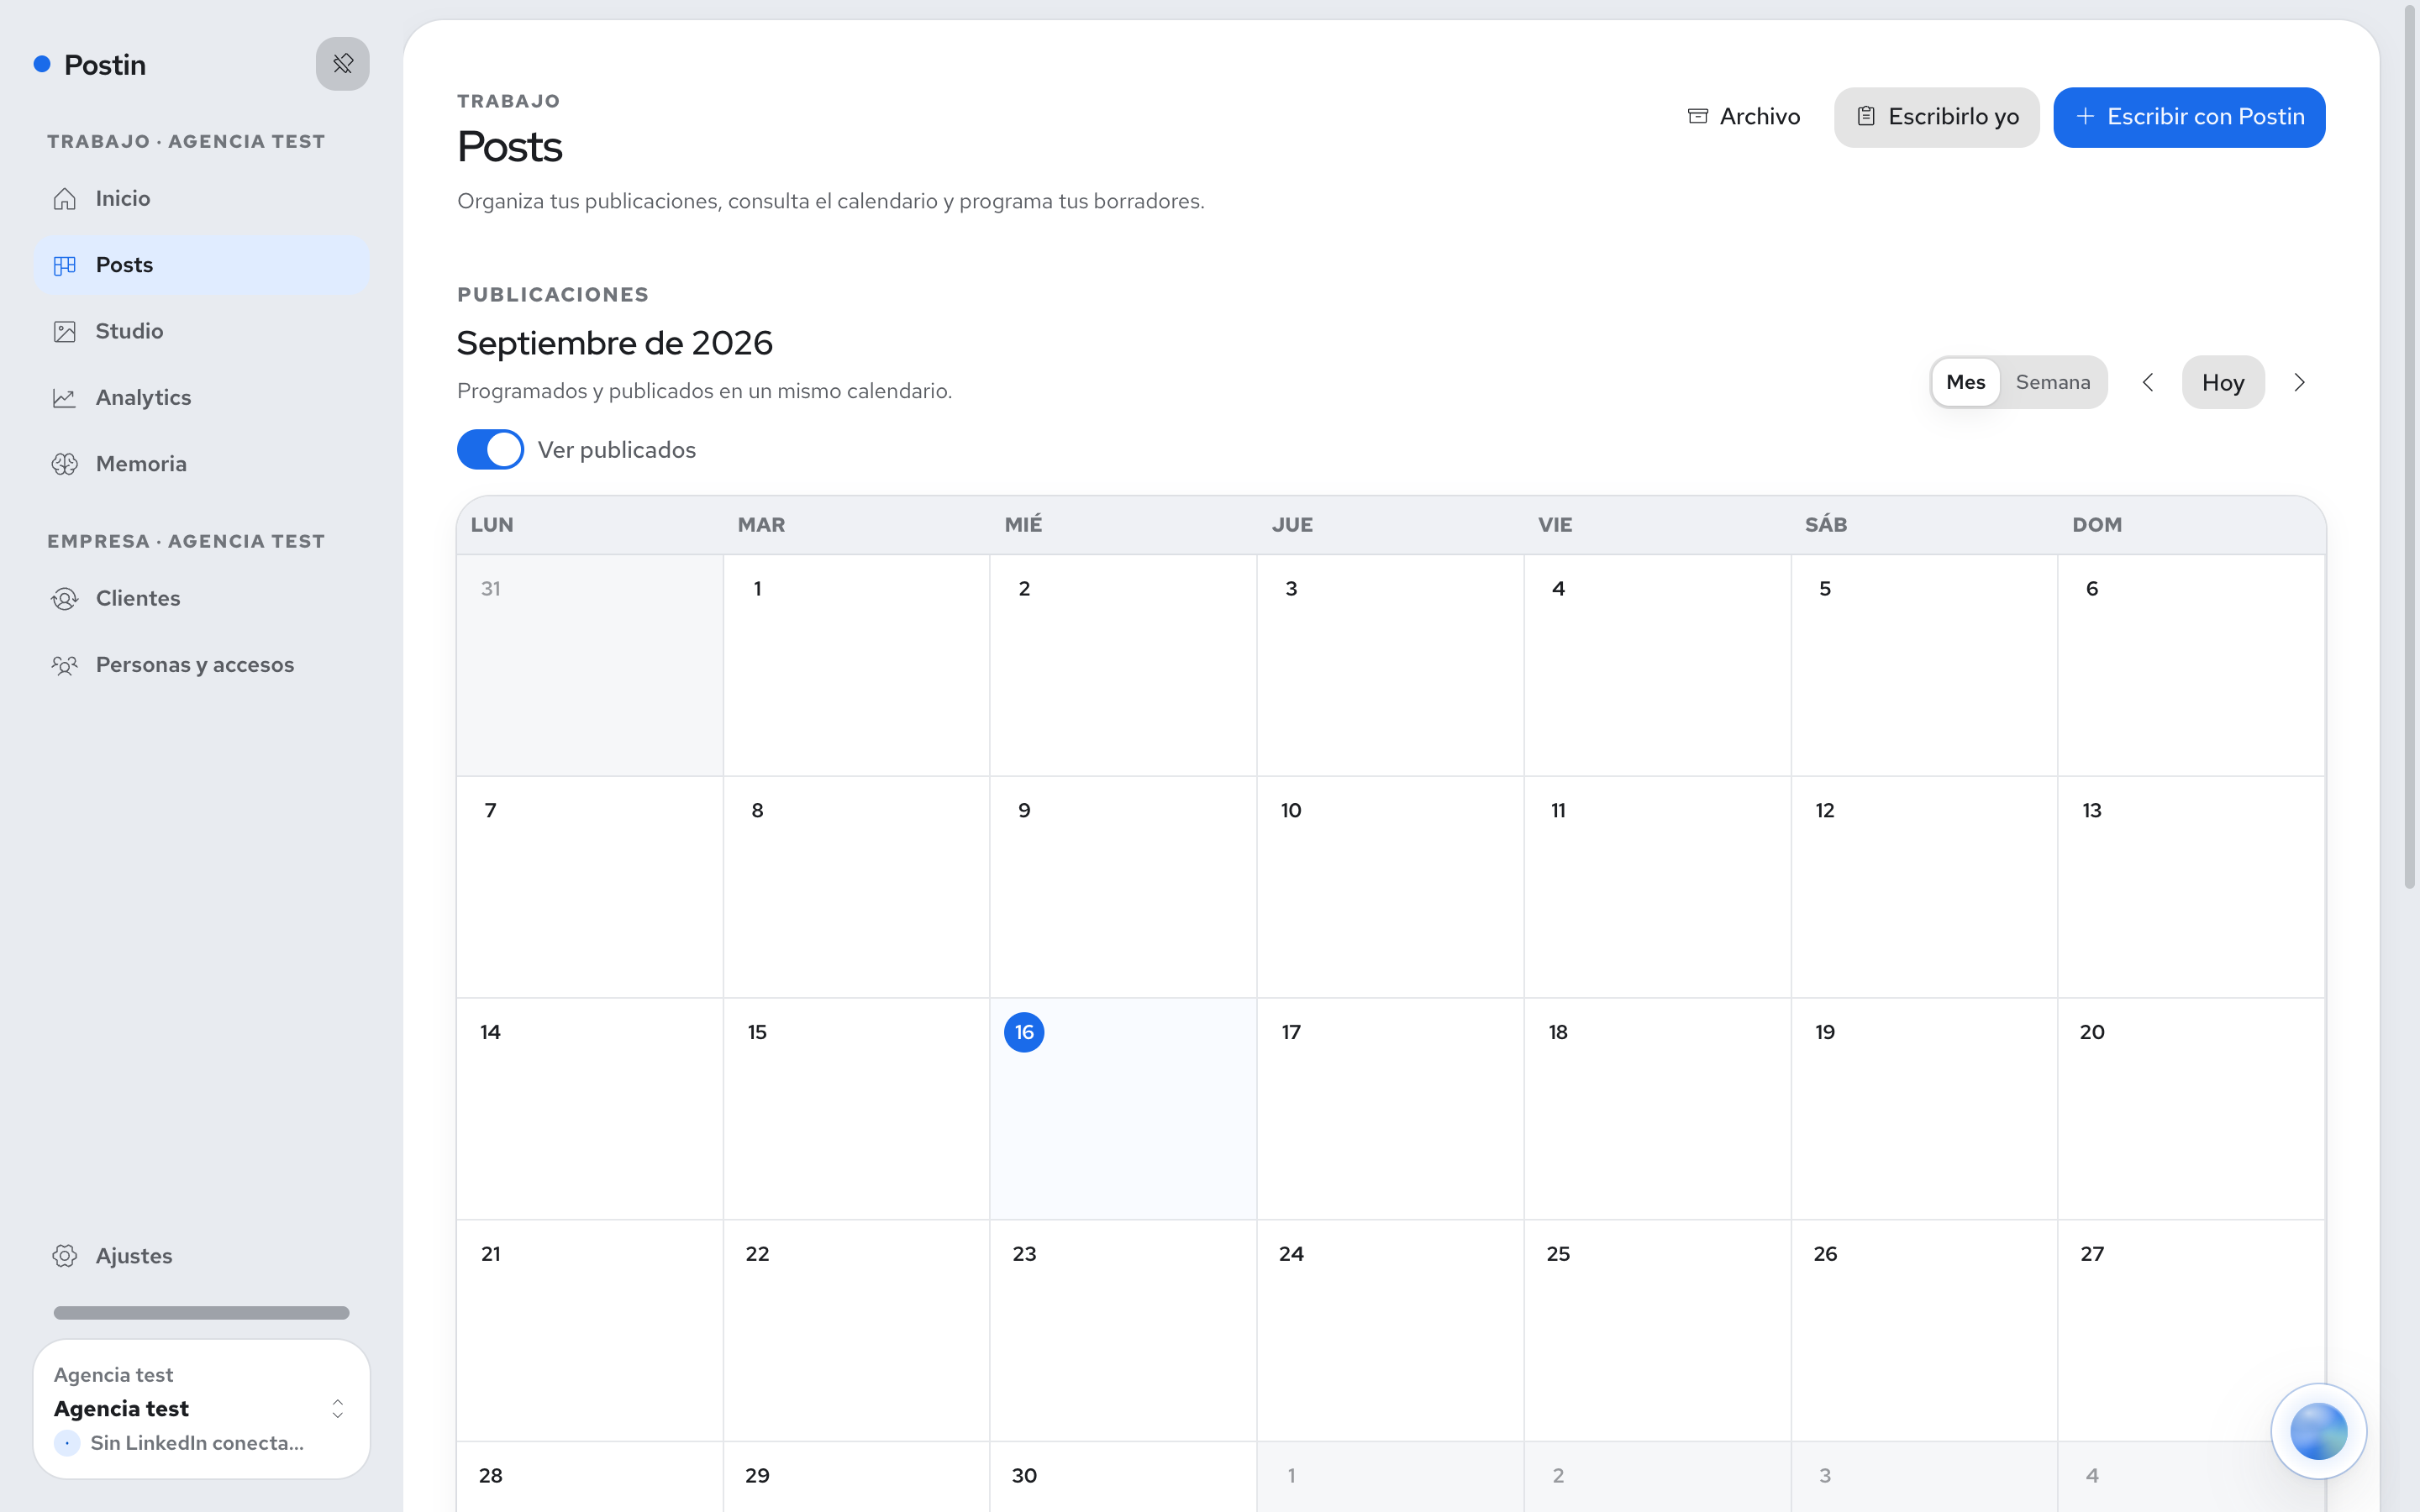Click the sidebar horizontal scrollbar
Image resolution: width=2420 pixels, height=1512 pixels.
(x=201, y=1313)
